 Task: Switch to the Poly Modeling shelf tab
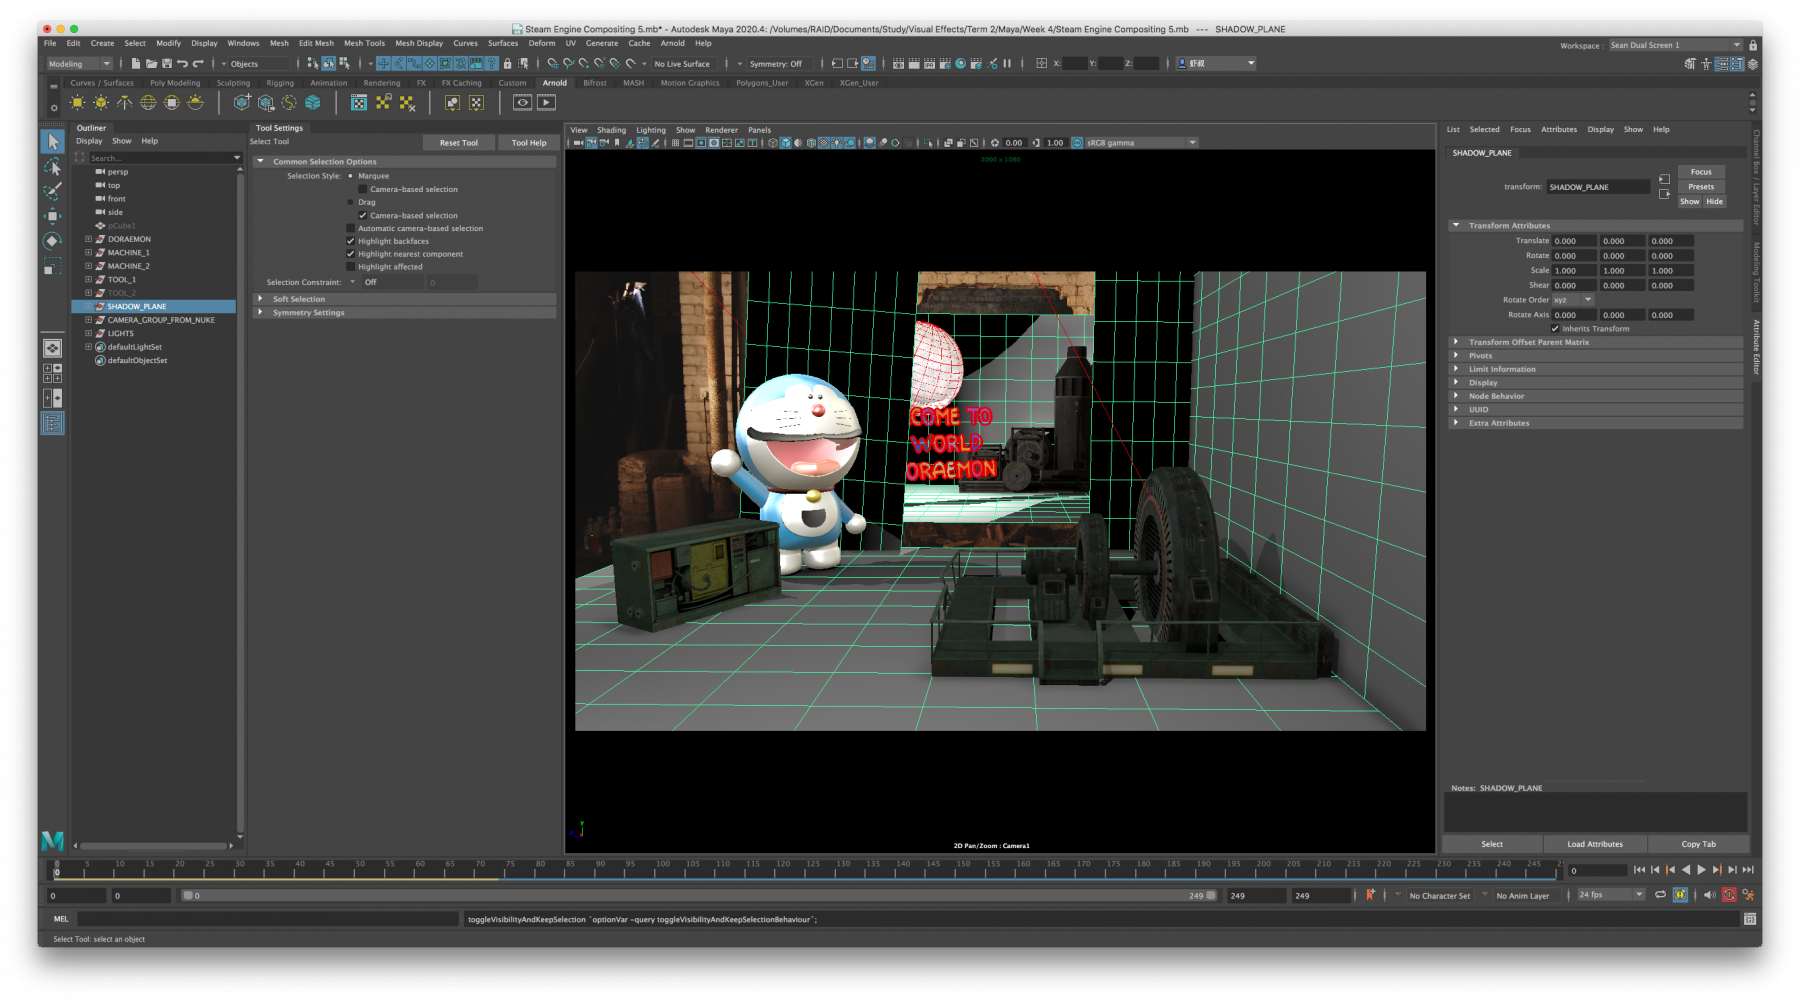175,83
